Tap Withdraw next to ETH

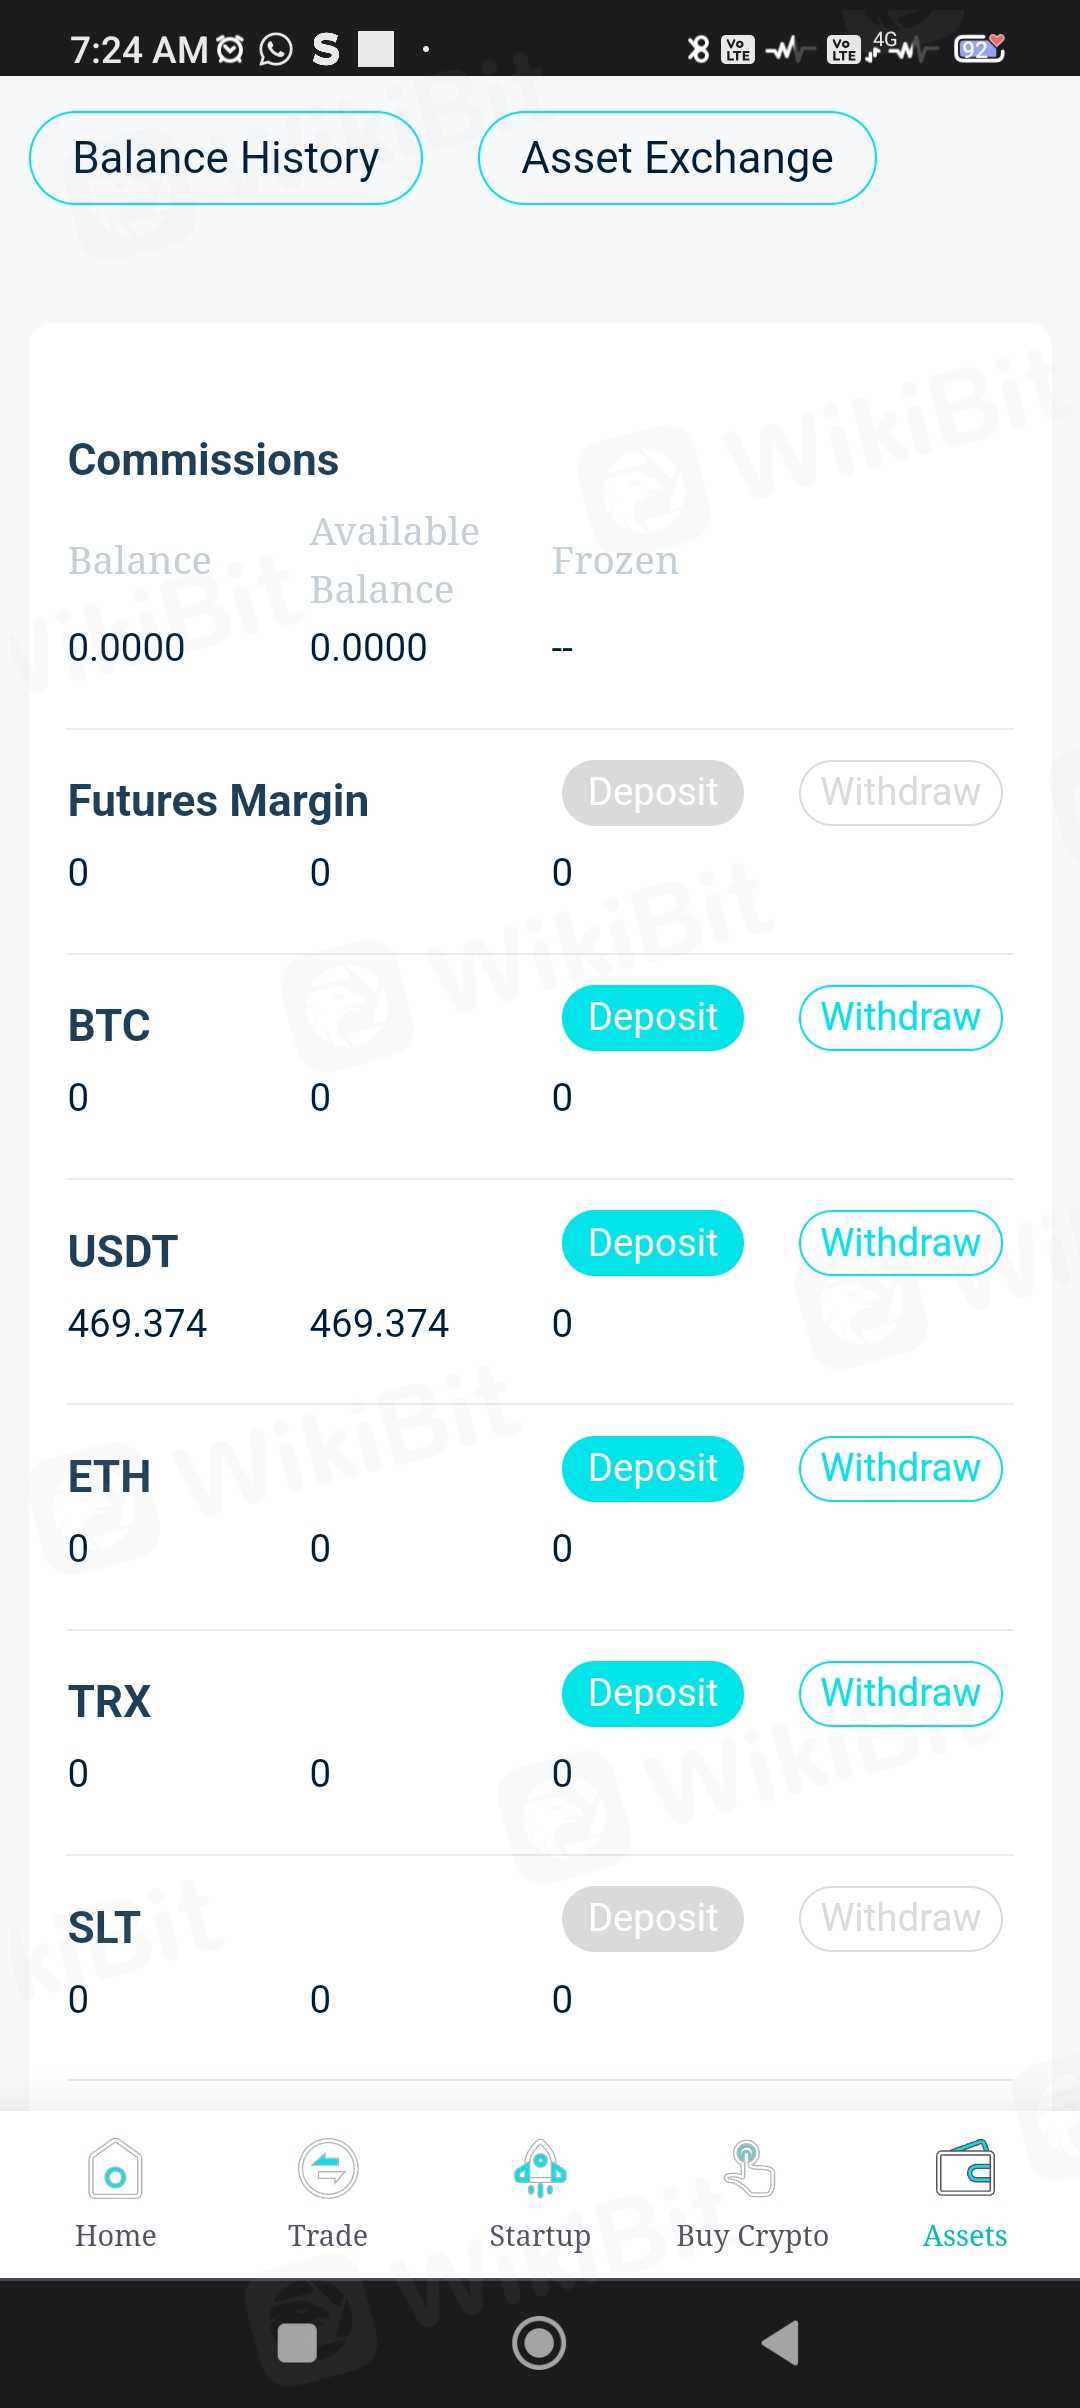900,1469
